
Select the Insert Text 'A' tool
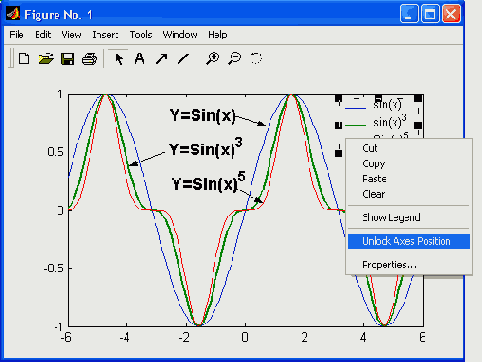[140, 59]
